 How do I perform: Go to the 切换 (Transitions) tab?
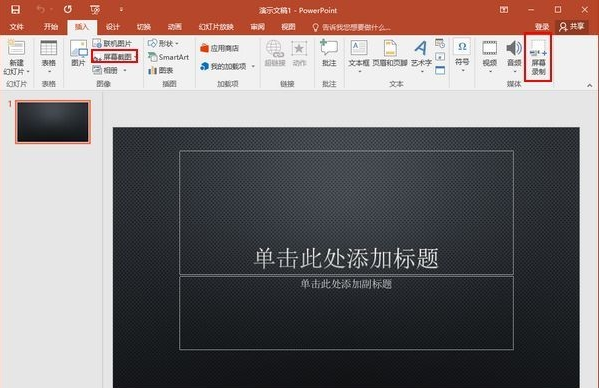coord(144,27)
